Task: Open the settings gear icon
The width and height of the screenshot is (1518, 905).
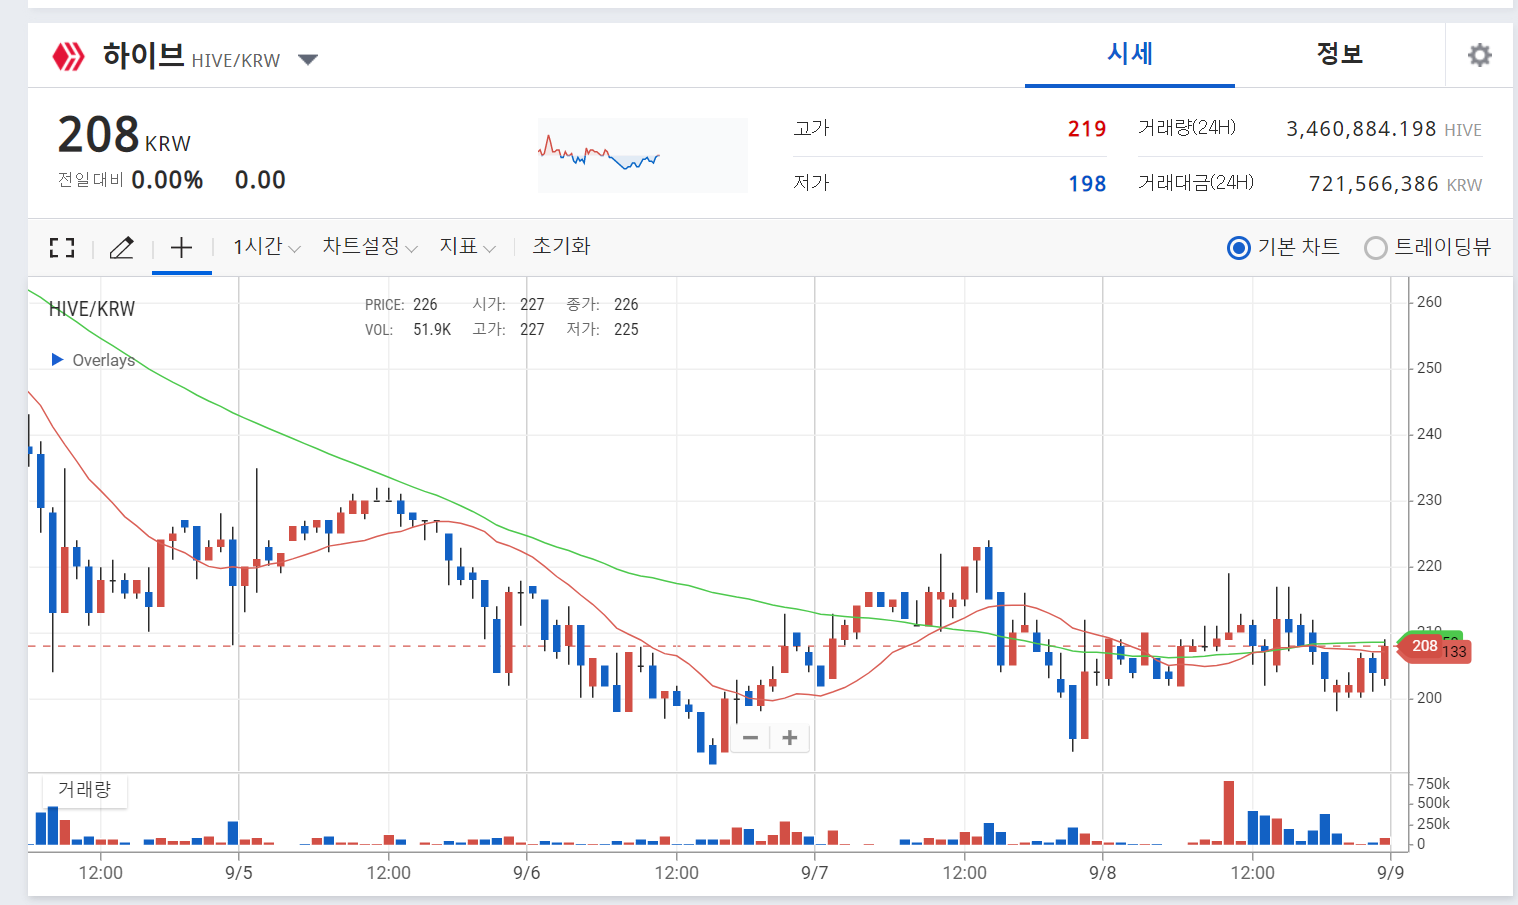Action: [x=1479, y=55]
